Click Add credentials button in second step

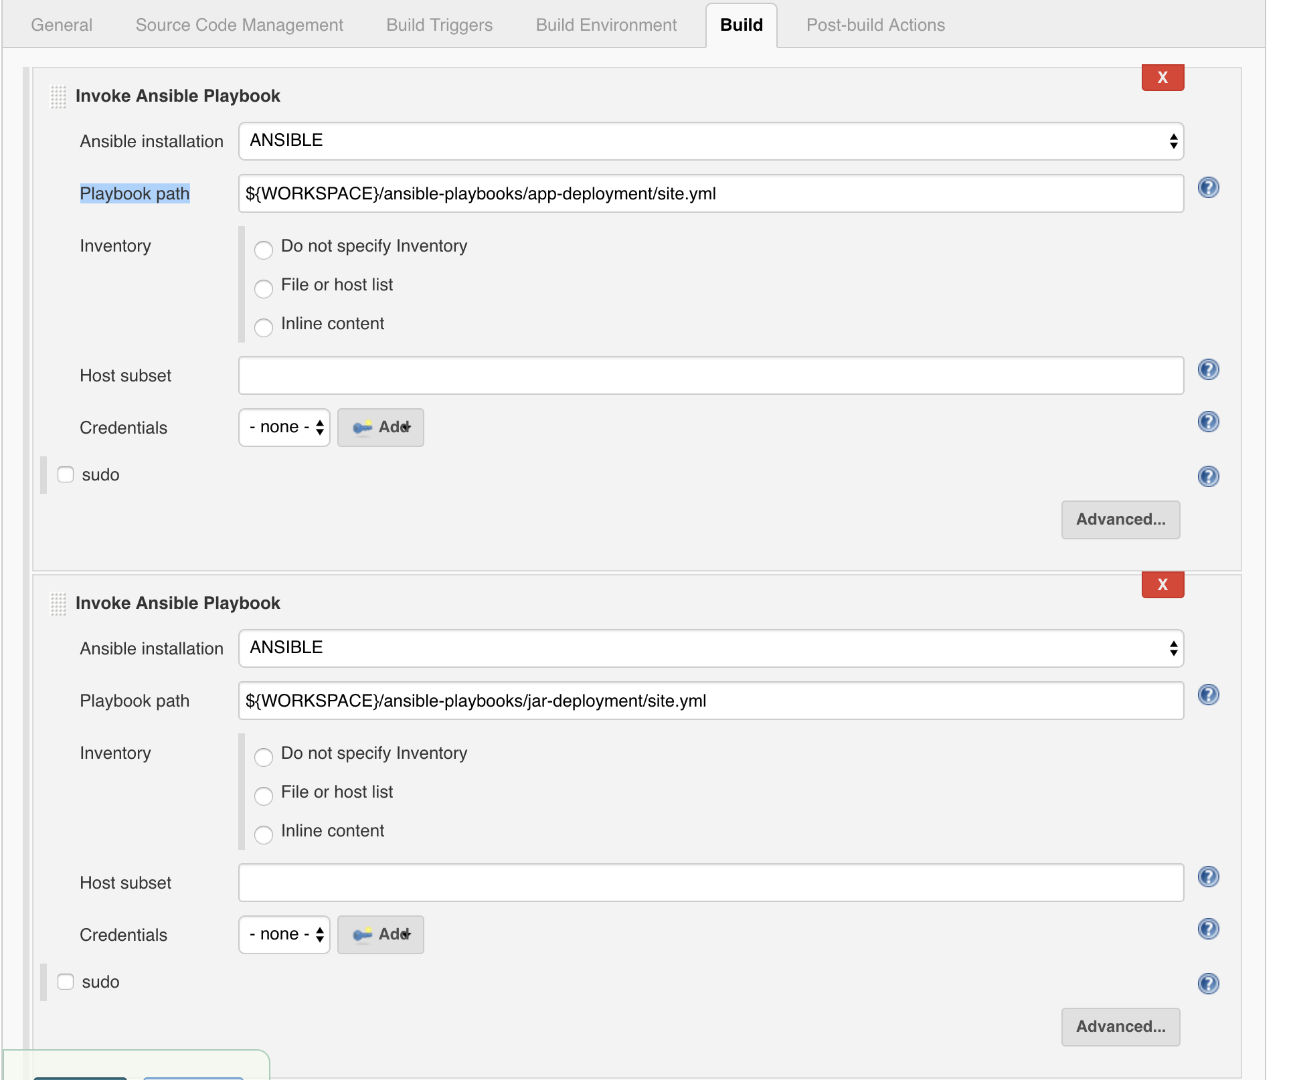381,934
